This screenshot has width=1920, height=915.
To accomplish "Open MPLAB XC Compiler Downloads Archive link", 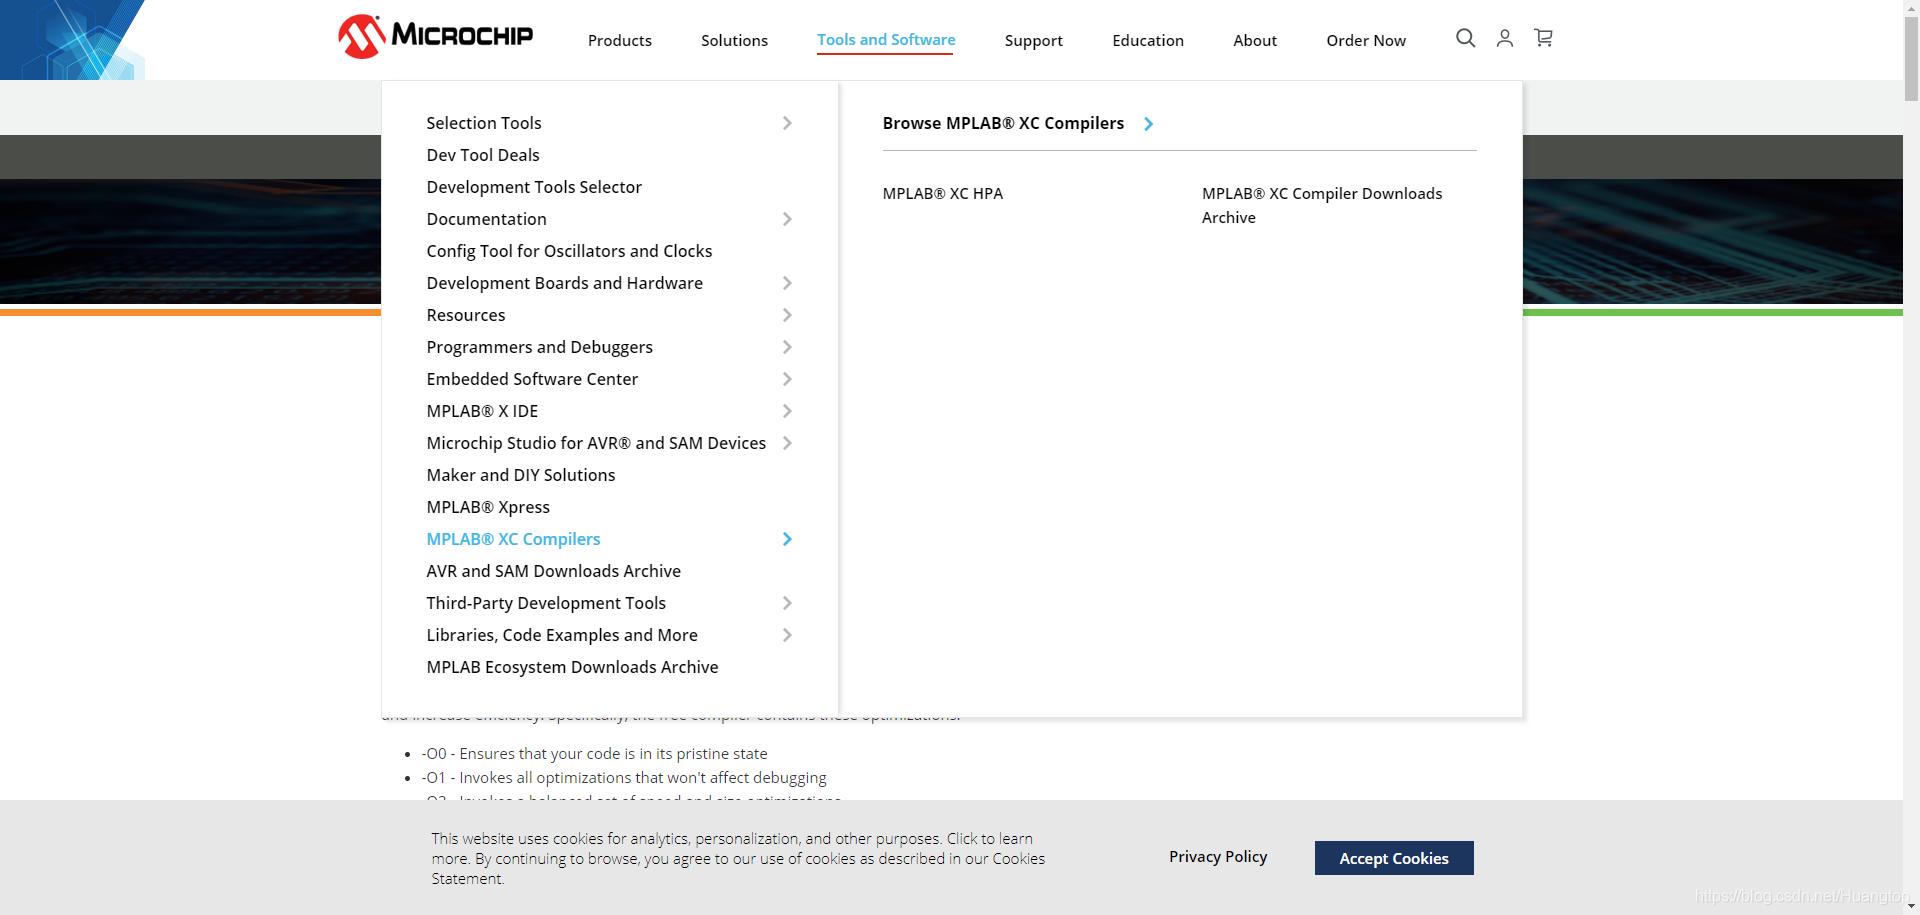I will tap(1322, 206).
